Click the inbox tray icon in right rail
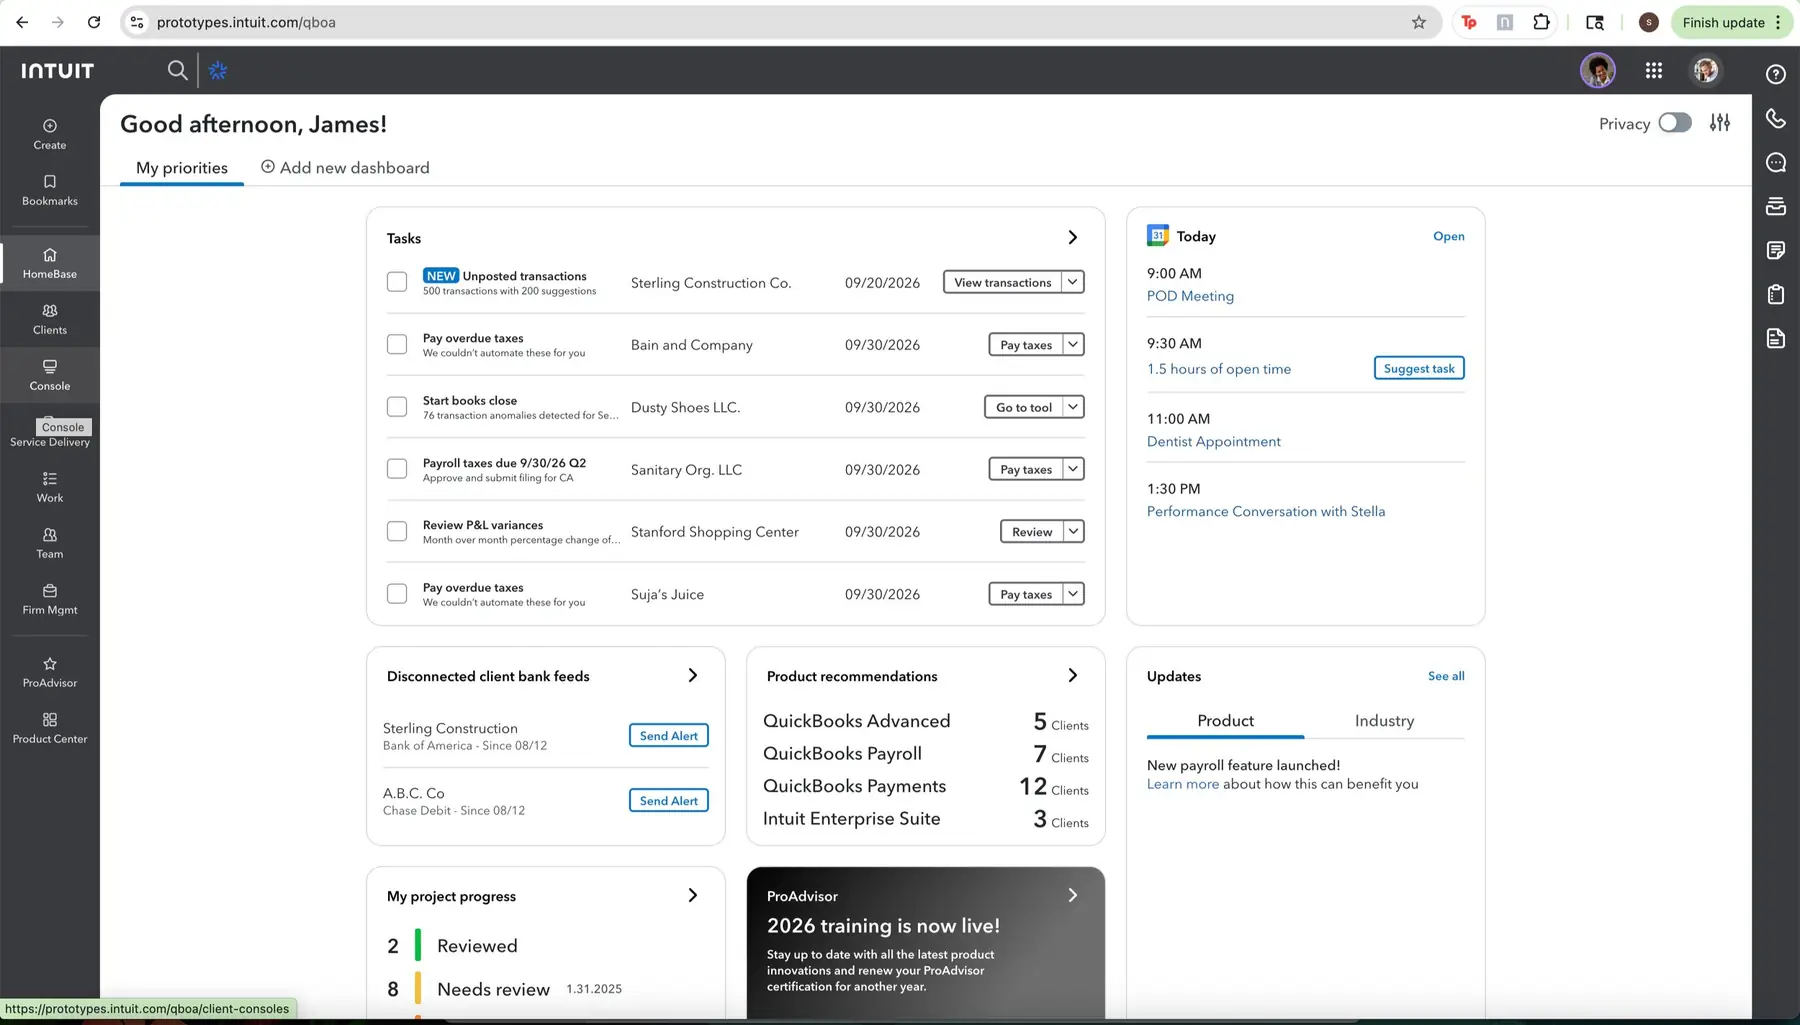This screenshot has height=1025, width=1800. click(1776, 206)
